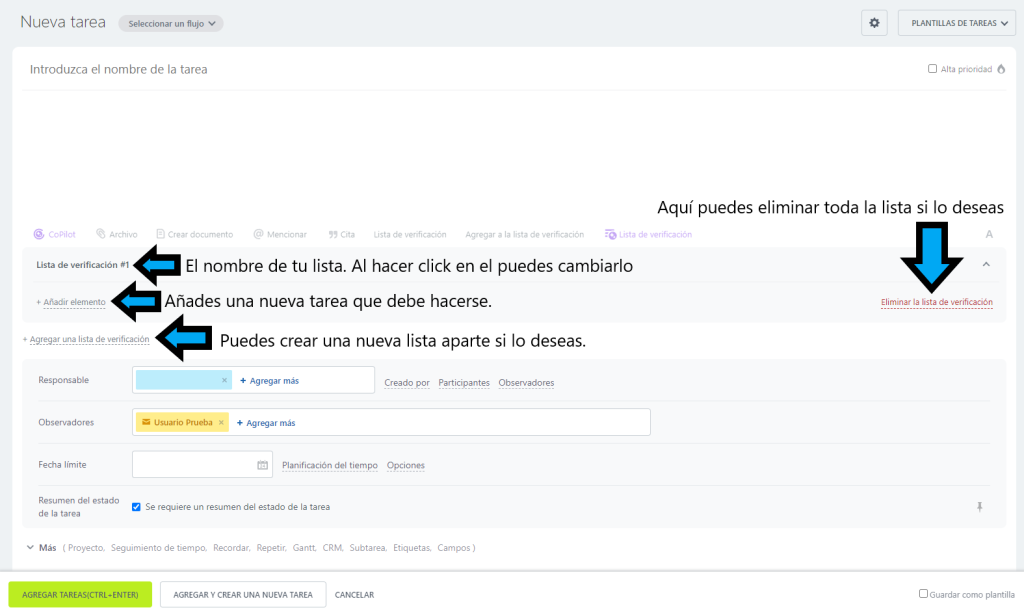Remove Usuario Prueba from Observadores
Viewport: 1024px width, 612px height.
click(x=221, y=423)
